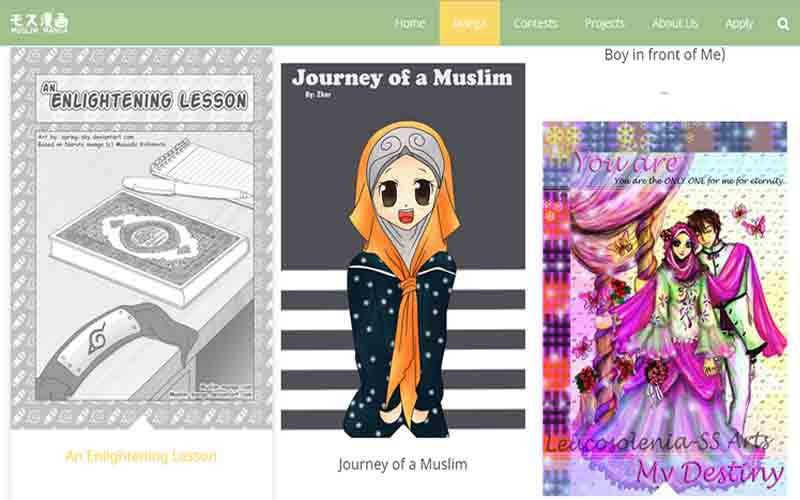800x500 pixels.
Task: Open the Contests page
Action: pyautogui.click(x=535, y=23)
